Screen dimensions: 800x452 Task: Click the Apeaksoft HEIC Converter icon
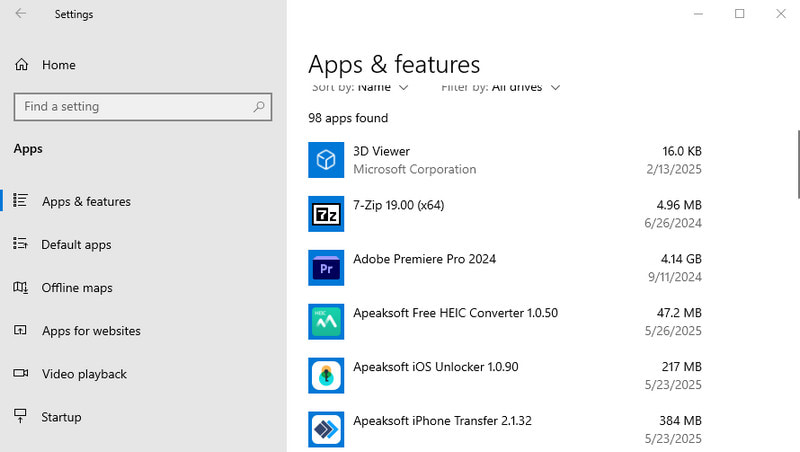326,322
